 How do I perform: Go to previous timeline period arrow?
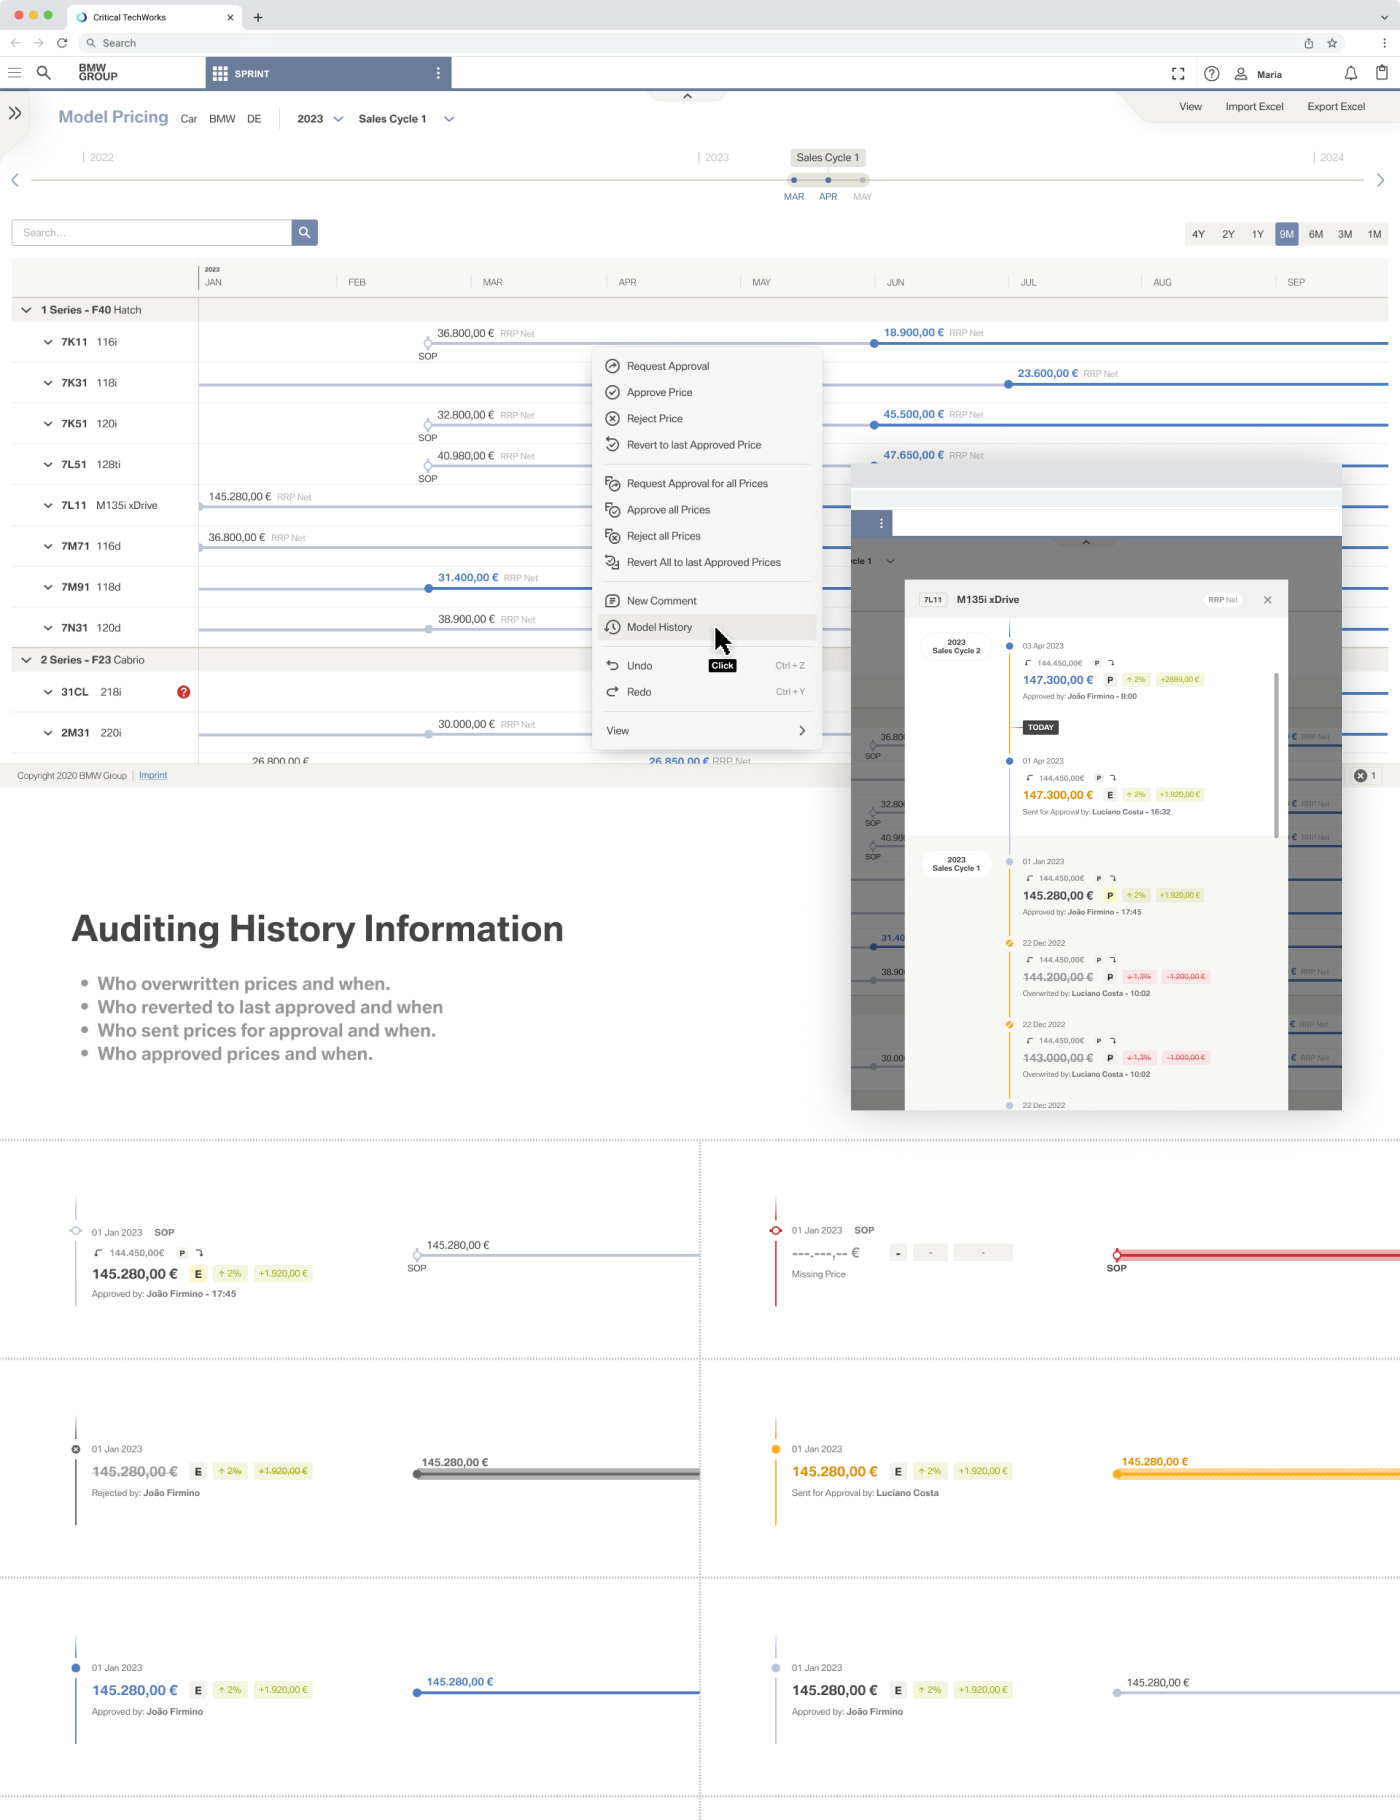click(x=15, y=180)
